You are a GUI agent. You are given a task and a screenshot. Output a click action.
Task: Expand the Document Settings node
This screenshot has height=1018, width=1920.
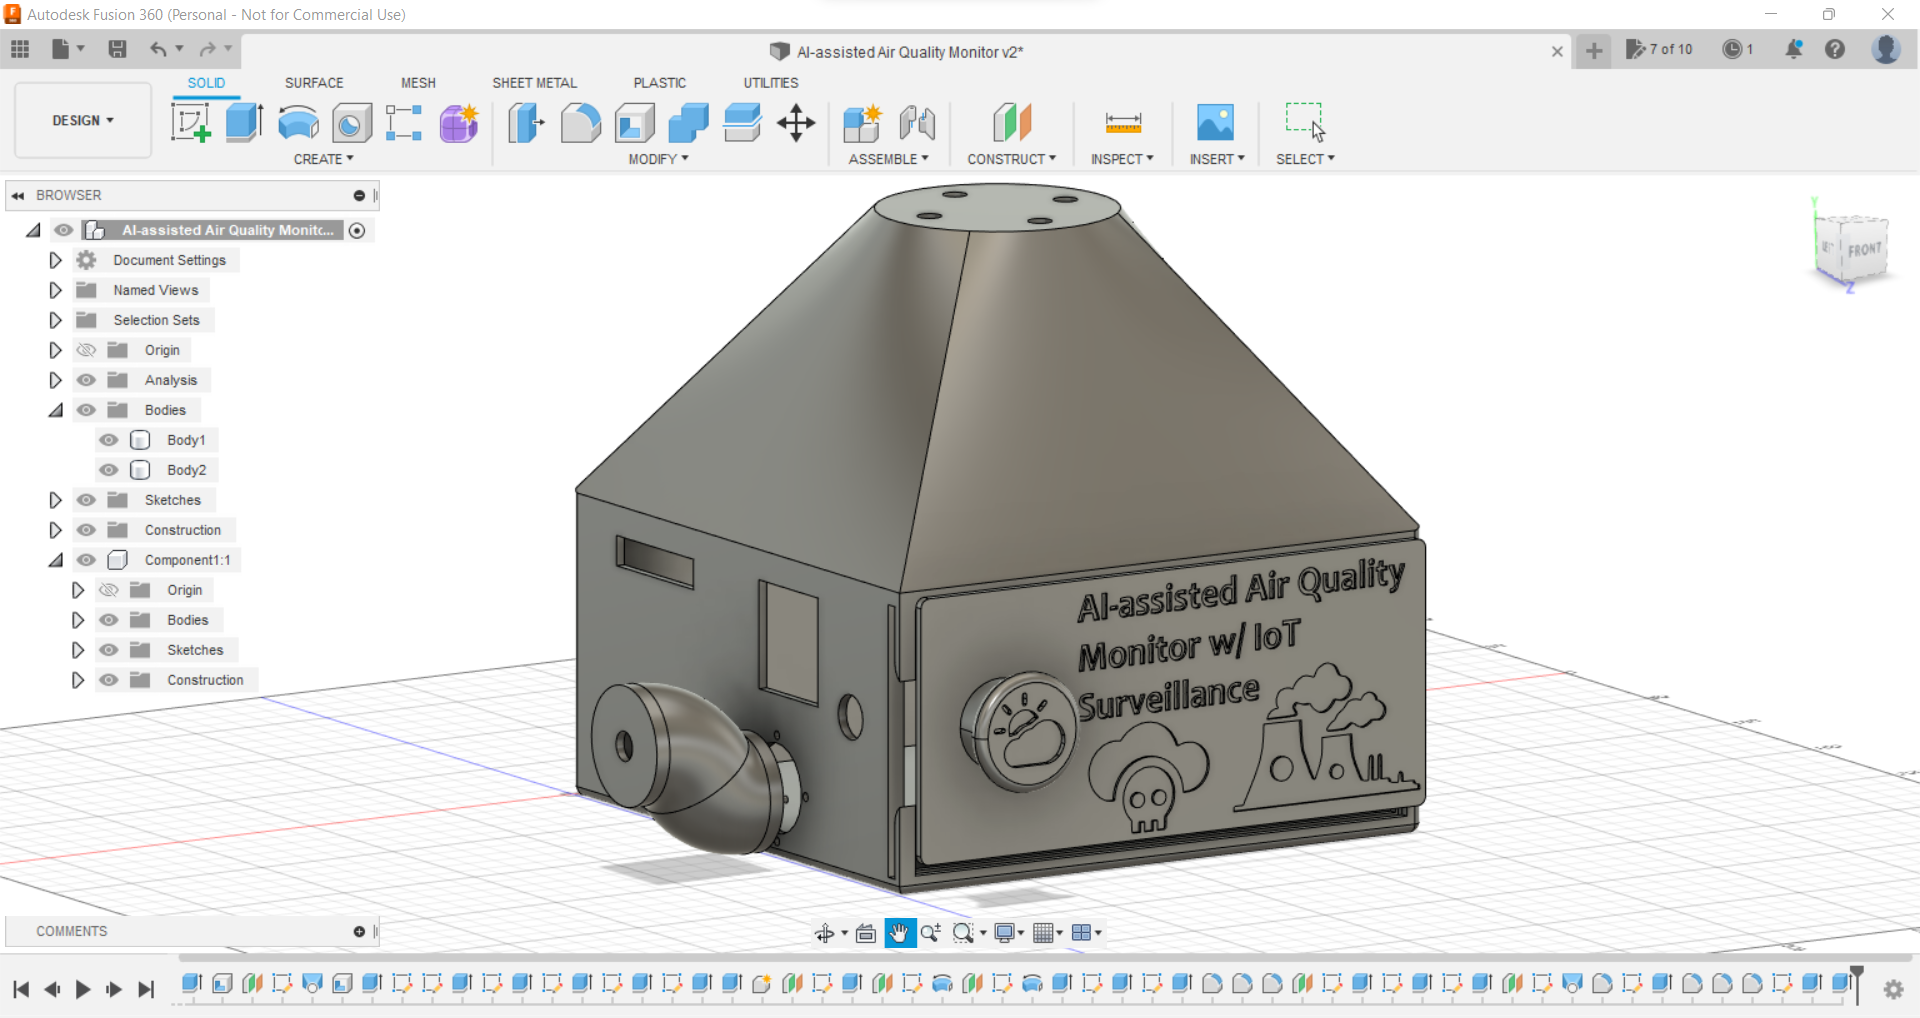(x=55, y=260)
